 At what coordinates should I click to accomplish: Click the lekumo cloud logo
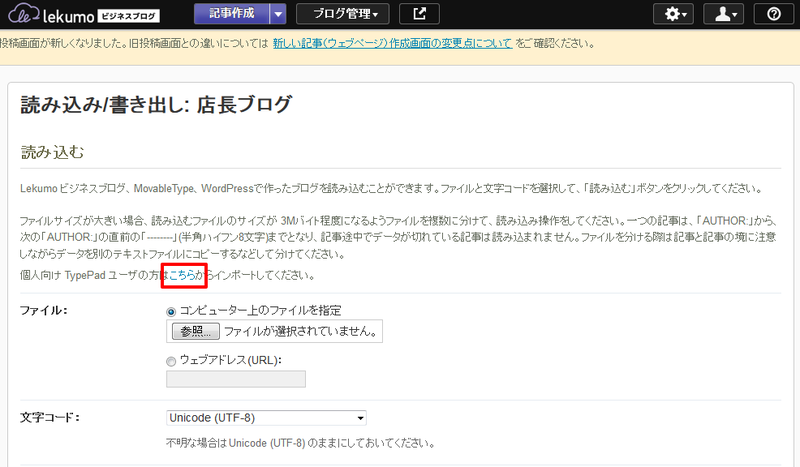[x=24, y=14]
